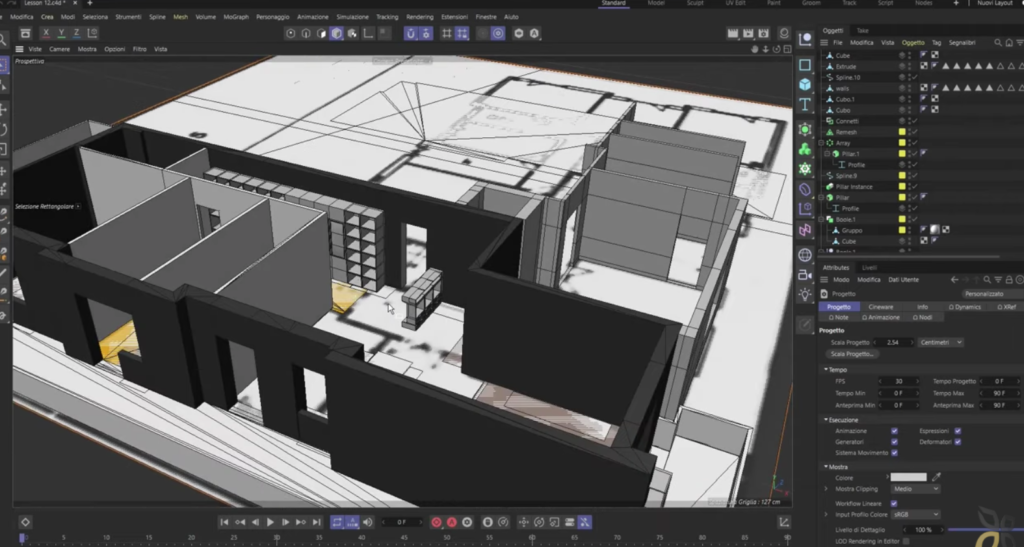Open the hamburger menu of the viewport

19,49
